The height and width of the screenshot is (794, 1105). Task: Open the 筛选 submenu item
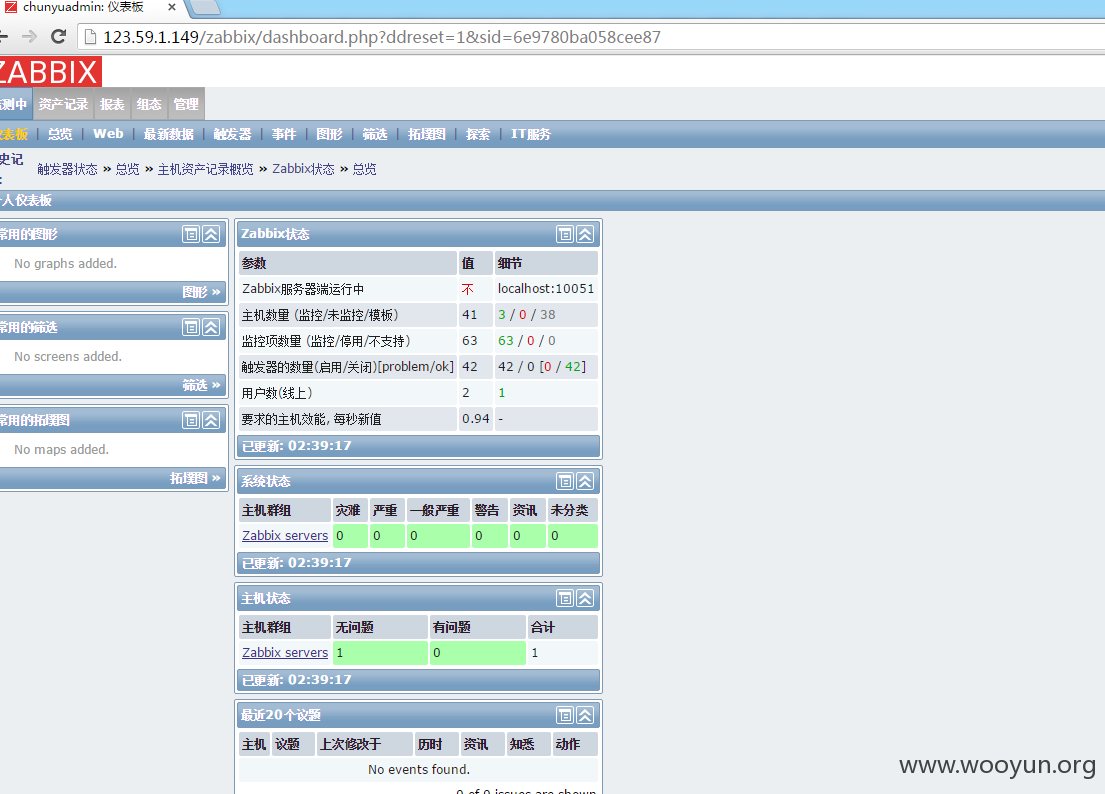(375, 134)
